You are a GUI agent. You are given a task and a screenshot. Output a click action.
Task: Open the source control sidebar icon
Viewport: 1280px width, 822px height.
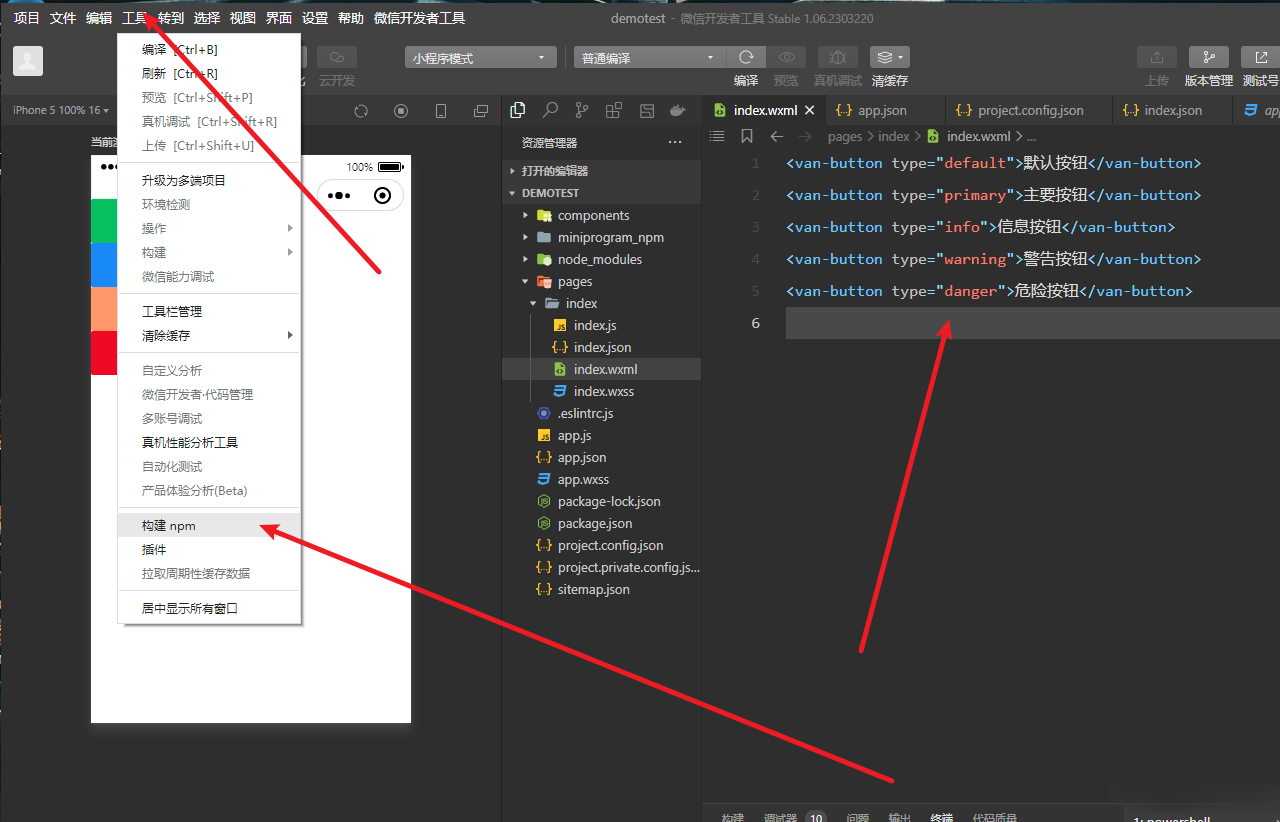coord(581,111)
